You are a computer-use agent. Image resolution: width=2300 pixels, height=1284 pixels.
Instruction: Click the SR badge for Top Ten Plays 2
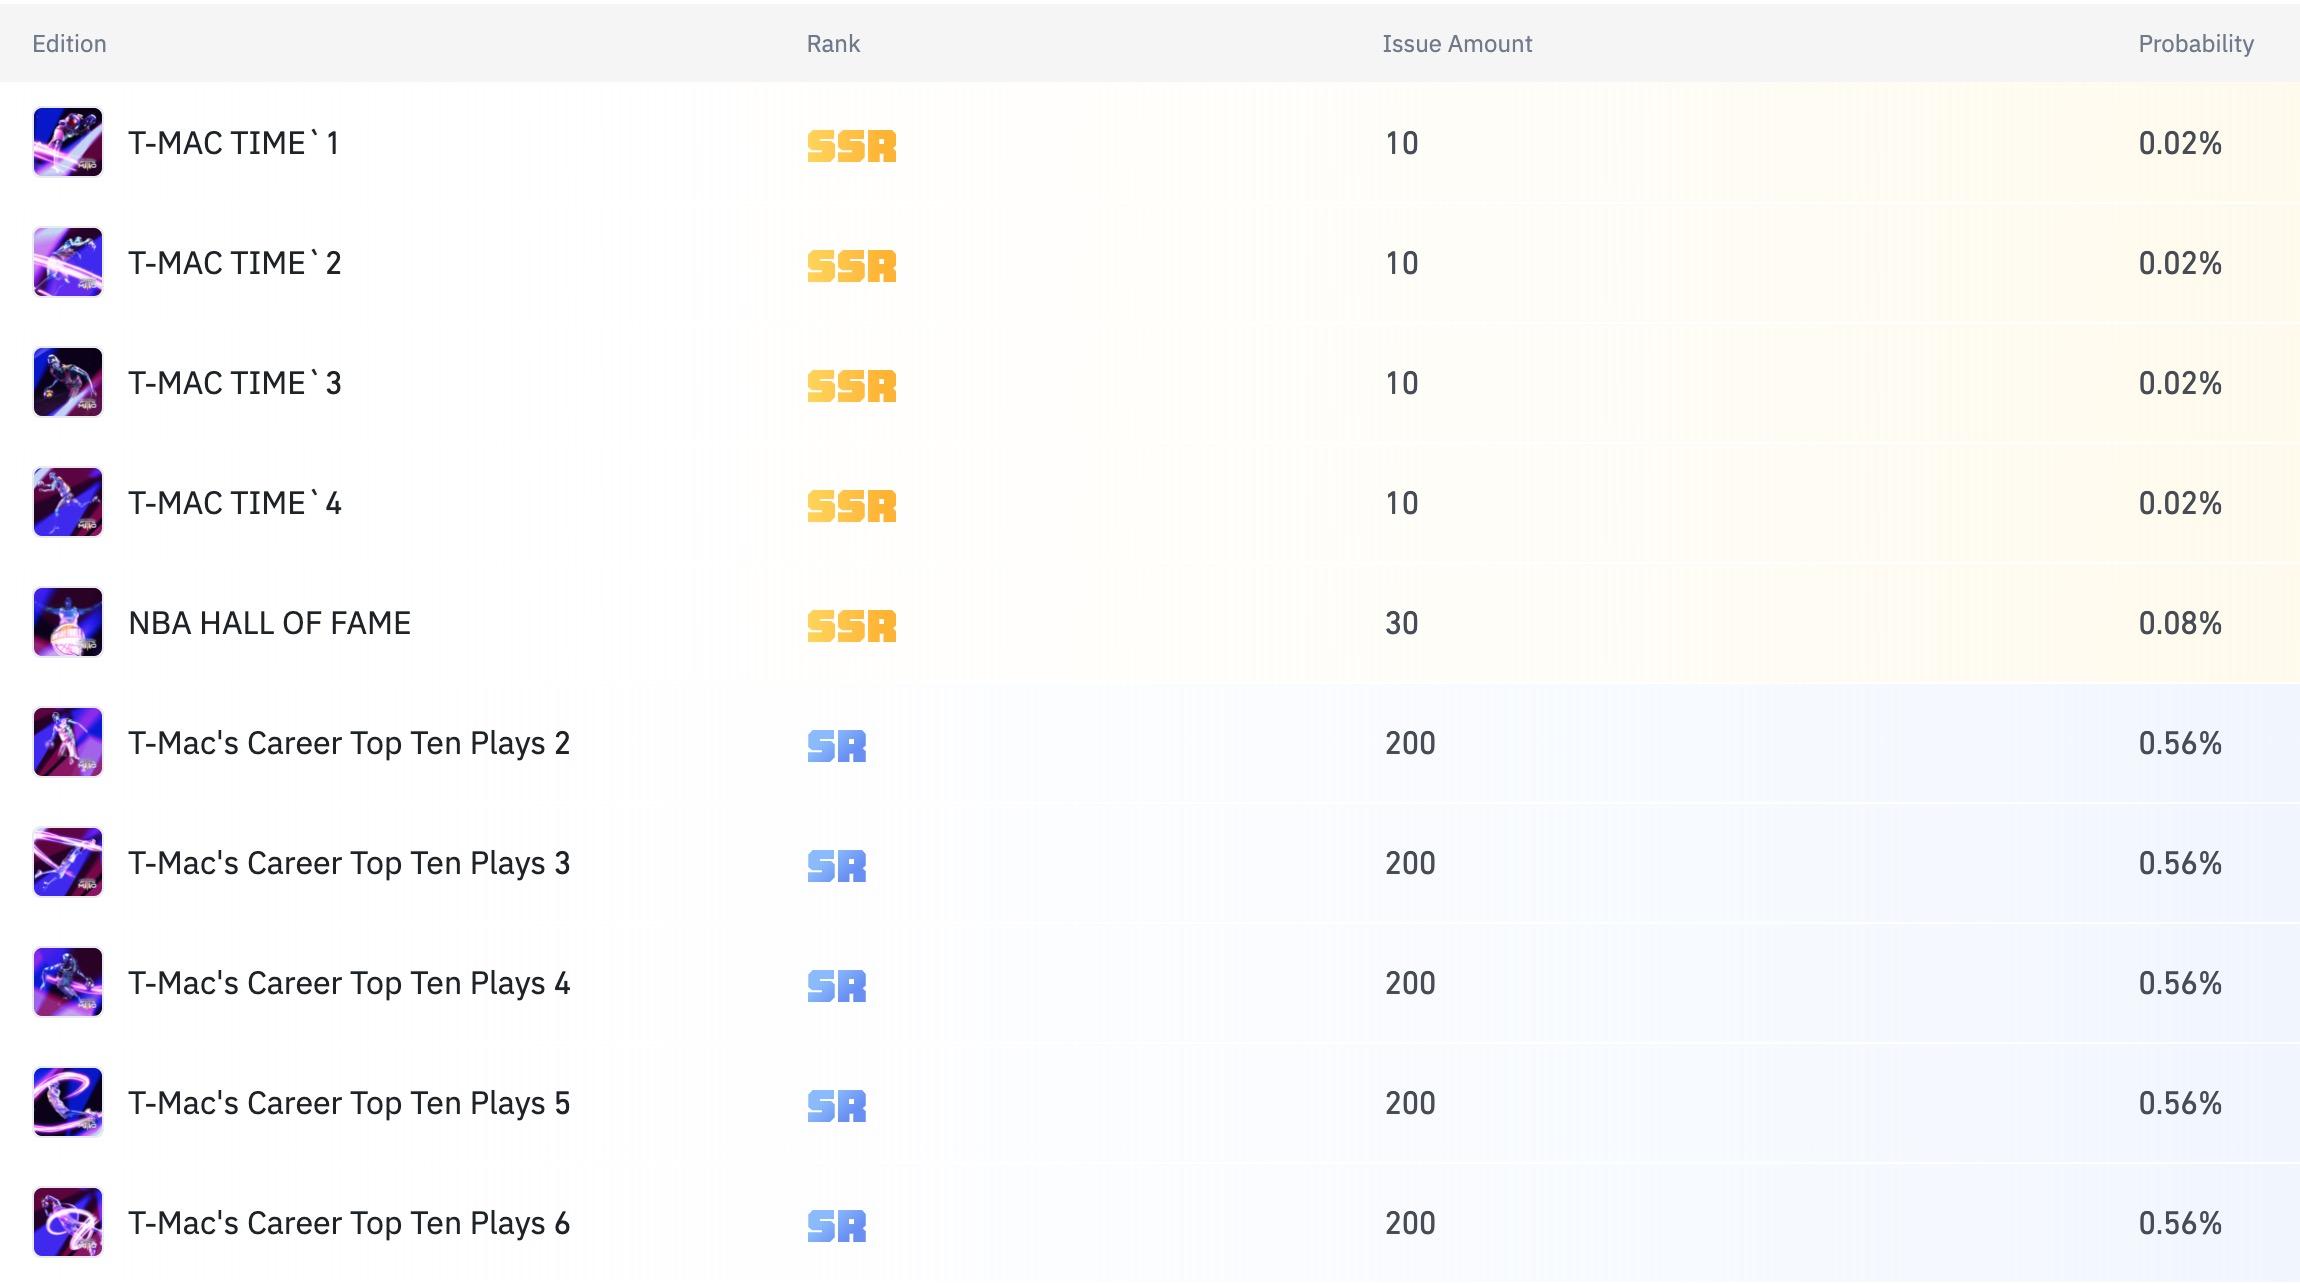pyautogui.click(x=836, y=746)
